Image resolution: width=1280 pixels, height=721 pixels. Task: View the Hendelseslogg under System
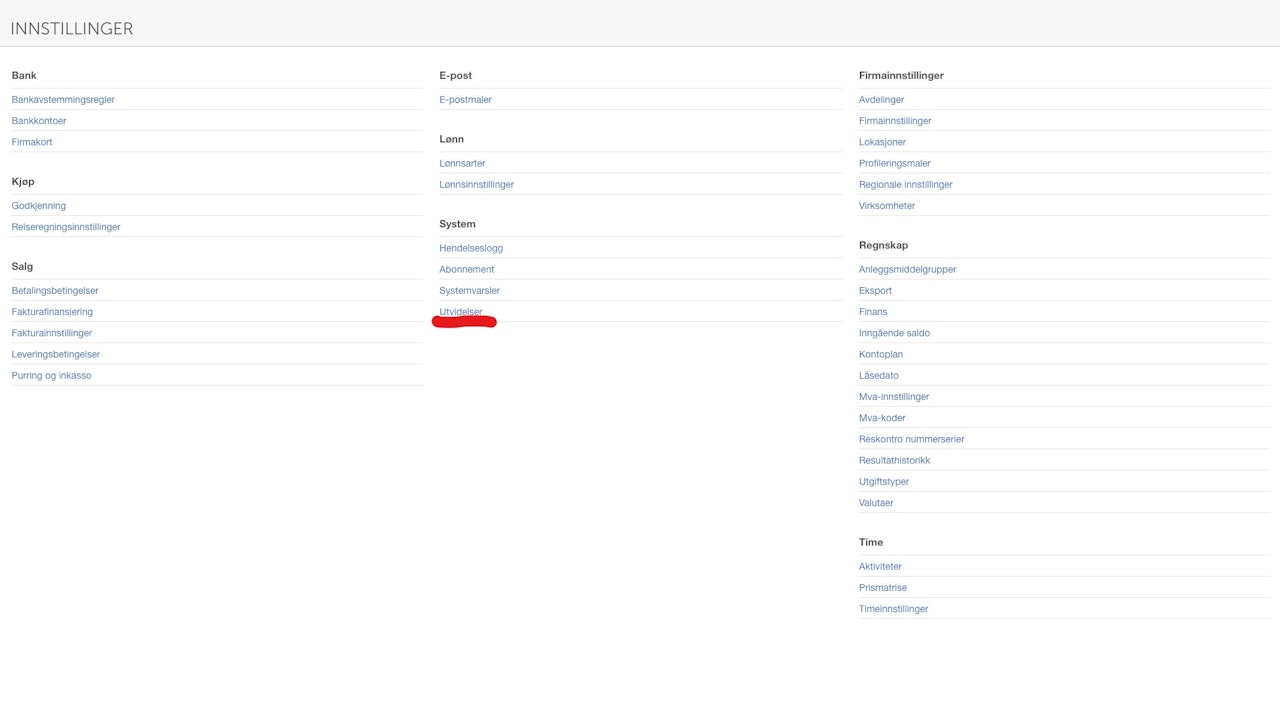point(471,248)
